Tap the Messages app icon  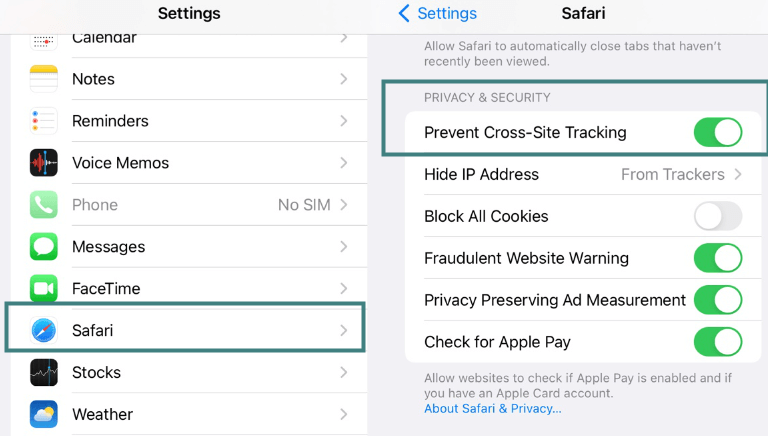click(x=44, y=247)
